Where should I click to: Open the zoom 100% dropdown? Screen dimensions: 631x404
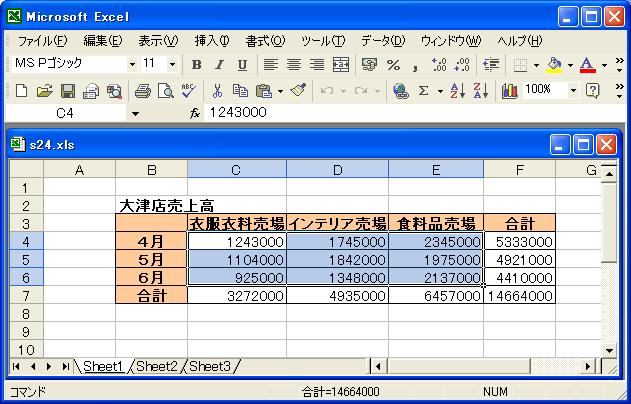pos(573,91)
